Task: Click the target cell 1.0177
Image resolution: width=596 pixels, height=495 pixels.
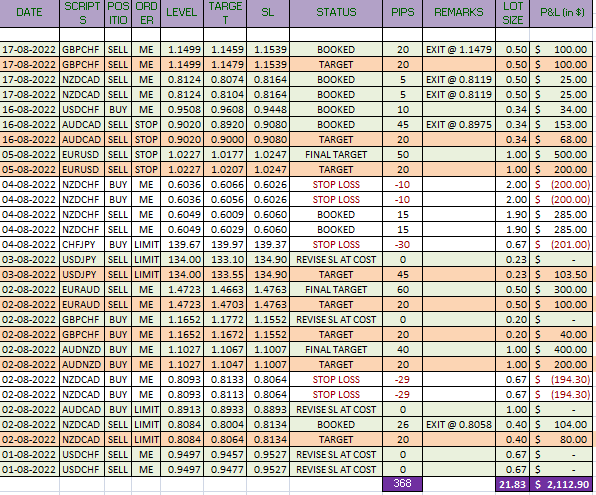Action: click(x=225, y=155)
